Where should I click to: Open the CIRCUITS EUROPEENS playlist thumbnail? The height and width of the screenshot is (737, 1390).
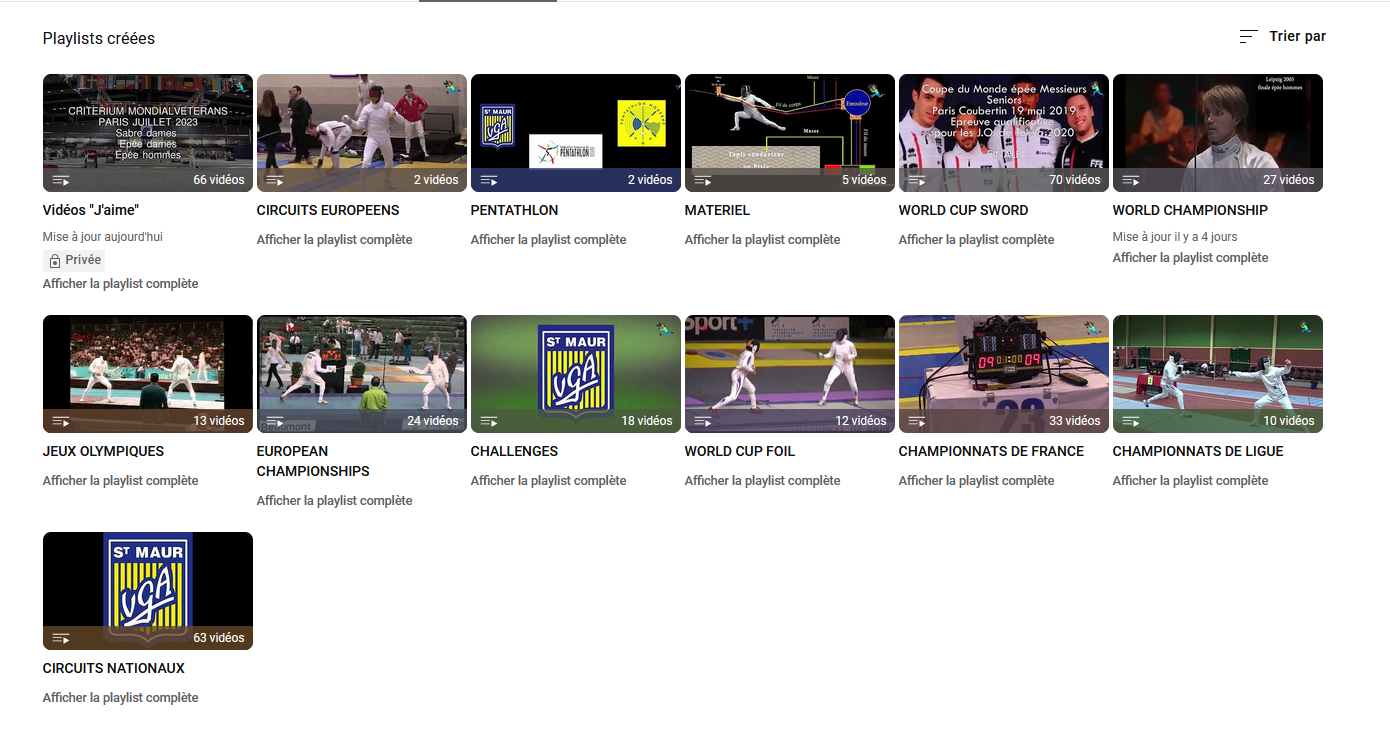(x=362, y=133)
